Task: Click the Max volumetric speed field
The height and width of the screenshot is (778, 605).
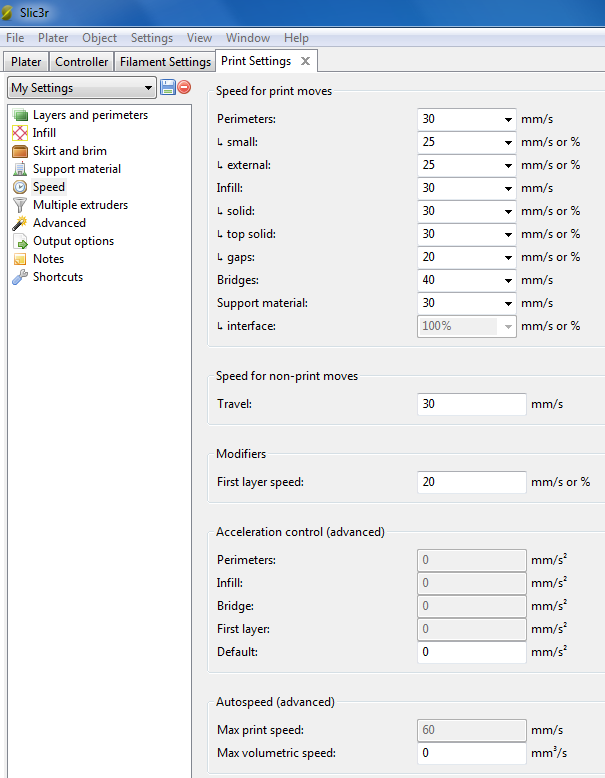Action: pyautogui.click(x=471, y=753)
